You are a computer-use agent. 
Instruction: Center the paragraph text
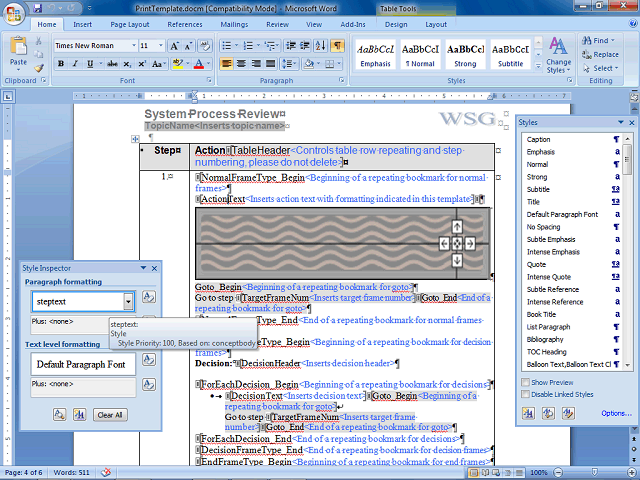click(x=241, y=64)
